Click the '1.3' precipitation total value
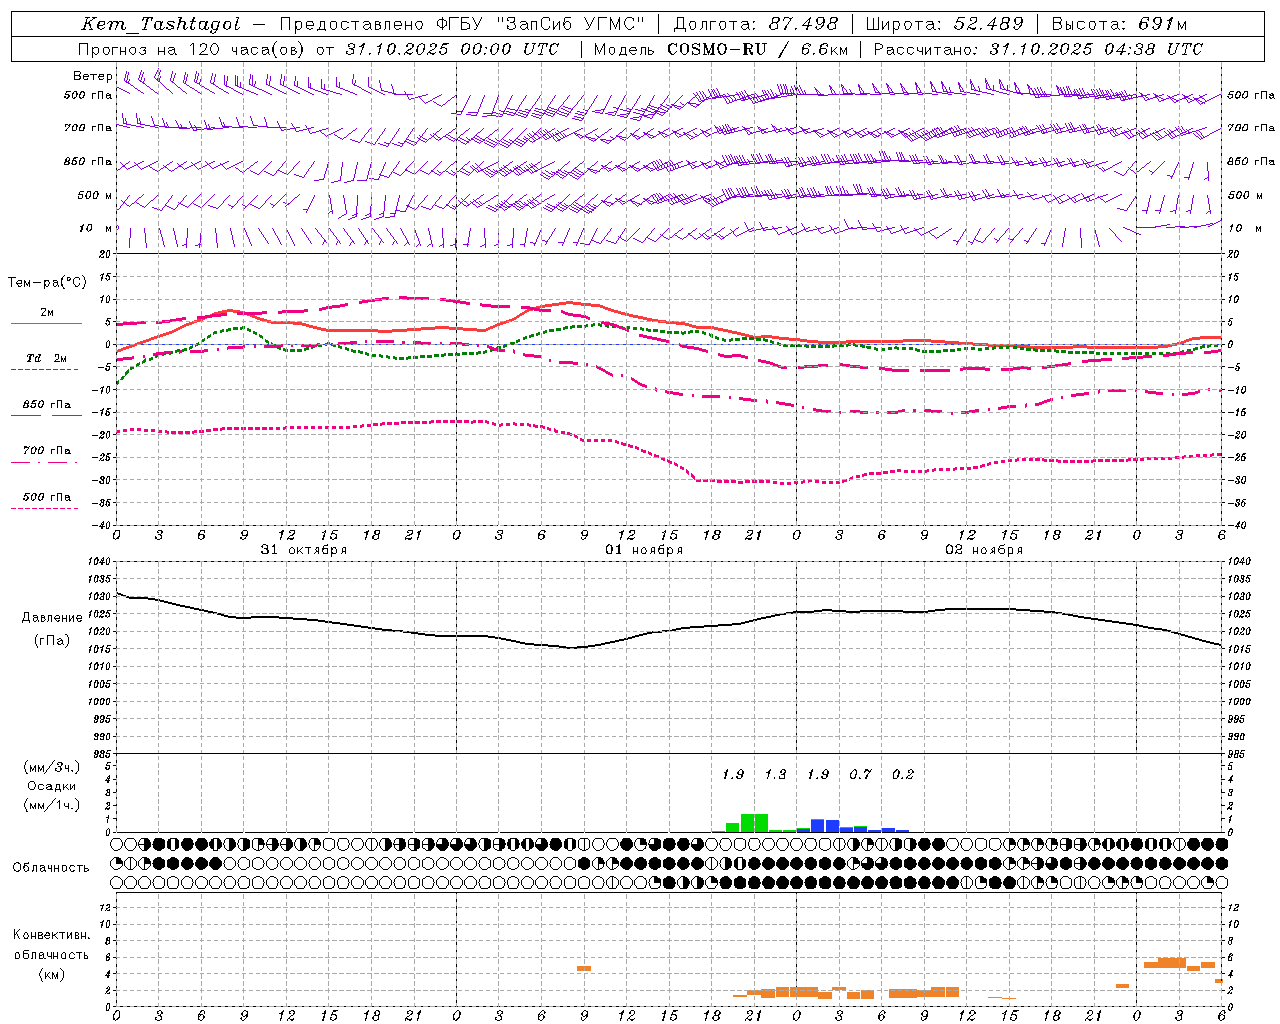1280x1024 pixels. [x=776, y=775]
